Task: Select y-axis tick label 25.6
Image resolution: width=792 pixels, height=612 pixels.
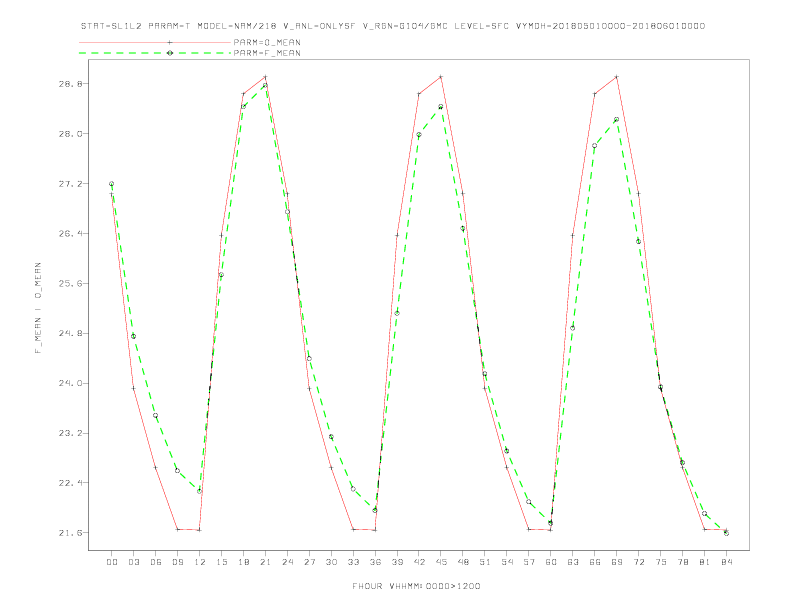Action: pyautogui.click(x=71, y=284)
